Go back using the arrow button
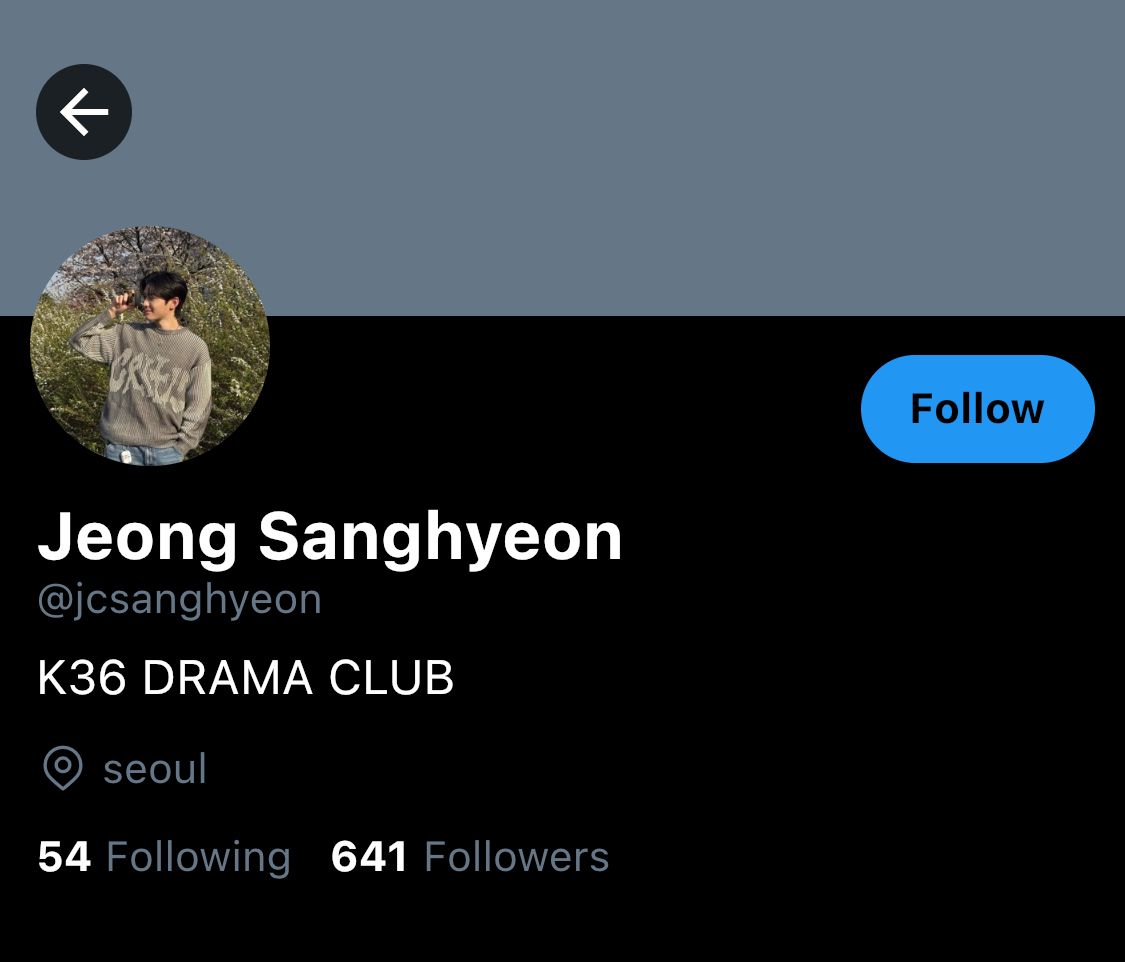 [x=84, y=112]
